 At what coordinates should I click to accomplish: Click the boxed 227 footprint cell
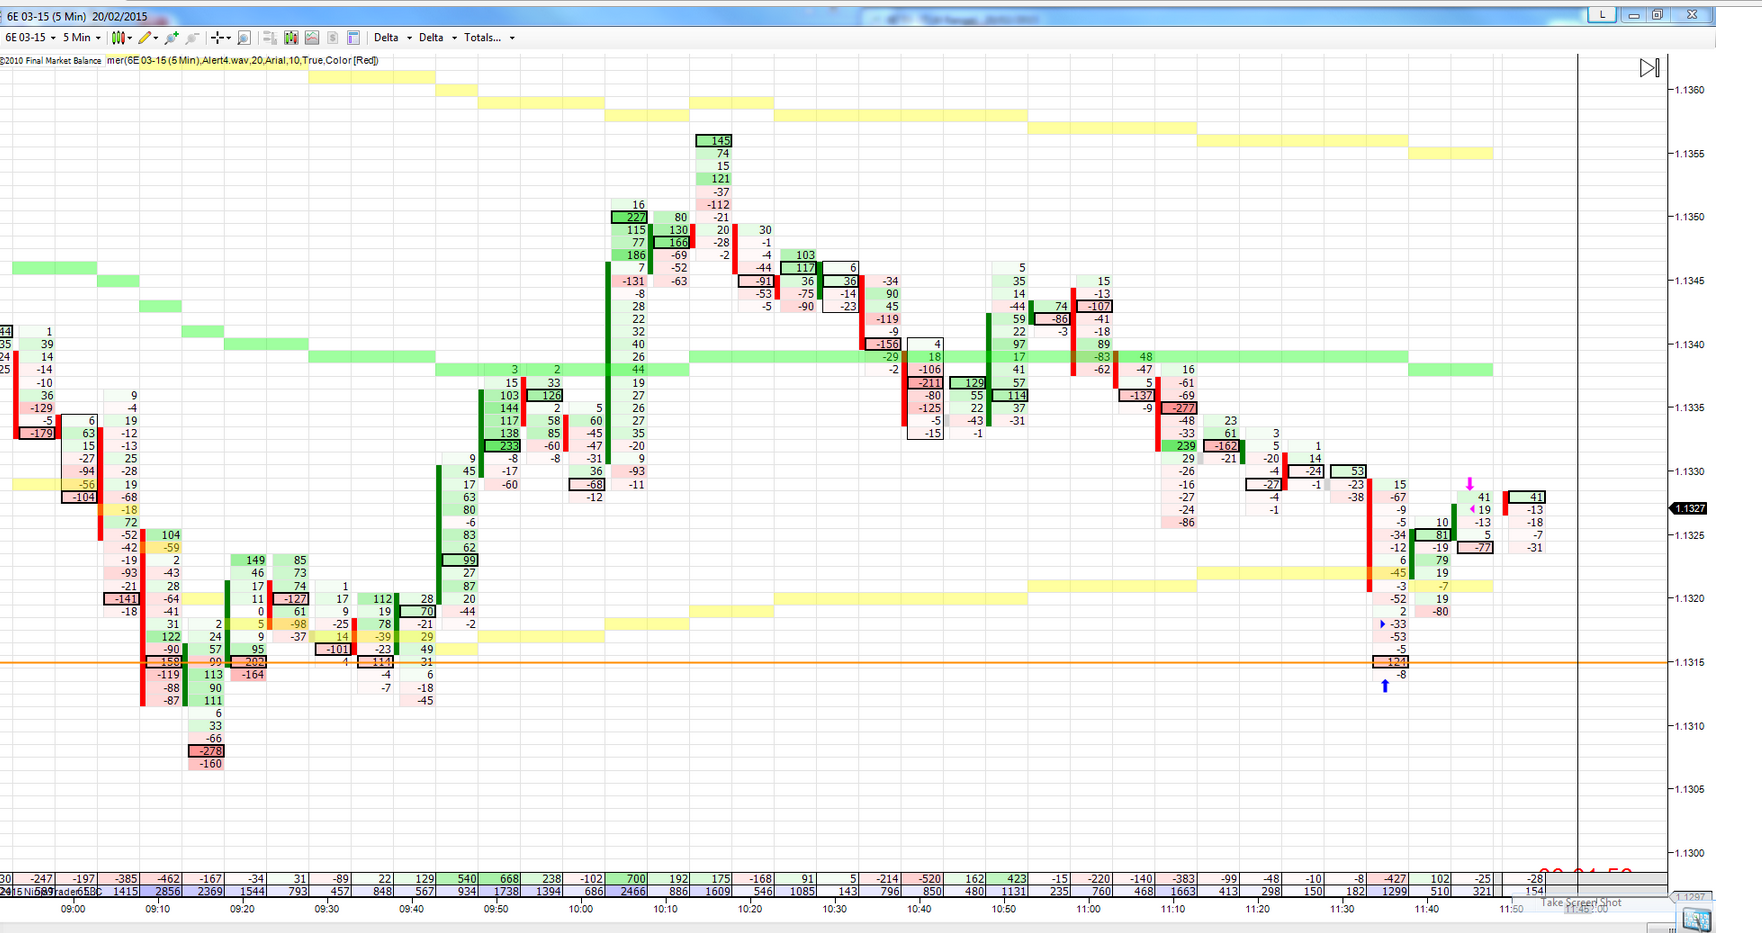pos(629,217)
